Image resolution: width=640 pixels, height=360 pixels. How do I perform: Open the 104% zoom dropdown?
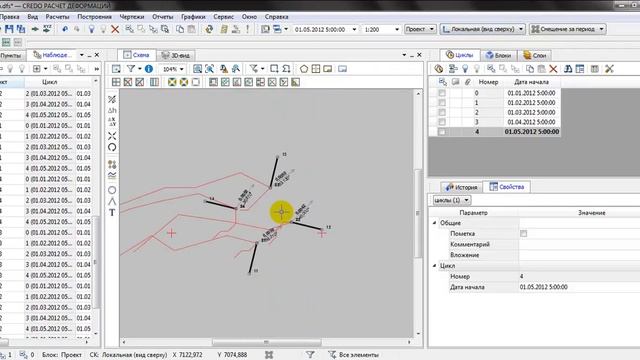182,69
